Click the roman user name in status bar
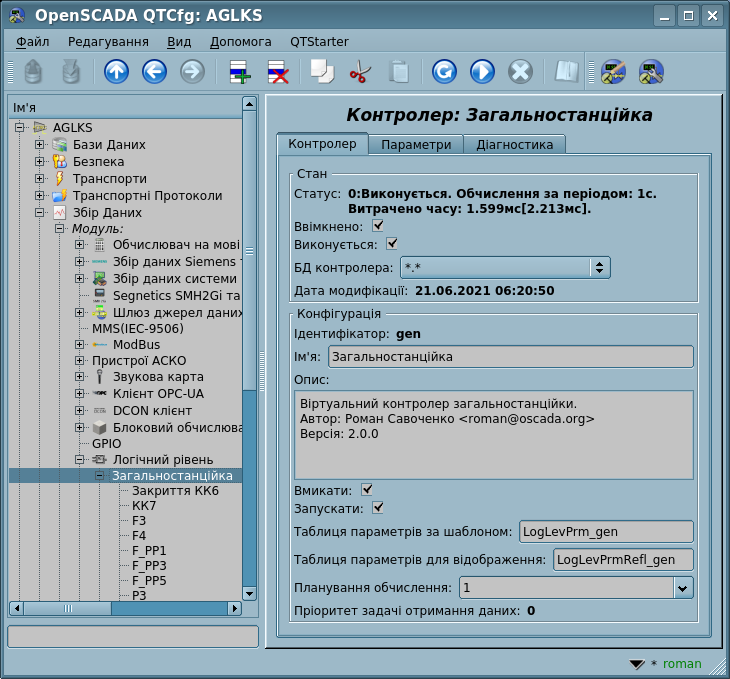 [682, 664]
